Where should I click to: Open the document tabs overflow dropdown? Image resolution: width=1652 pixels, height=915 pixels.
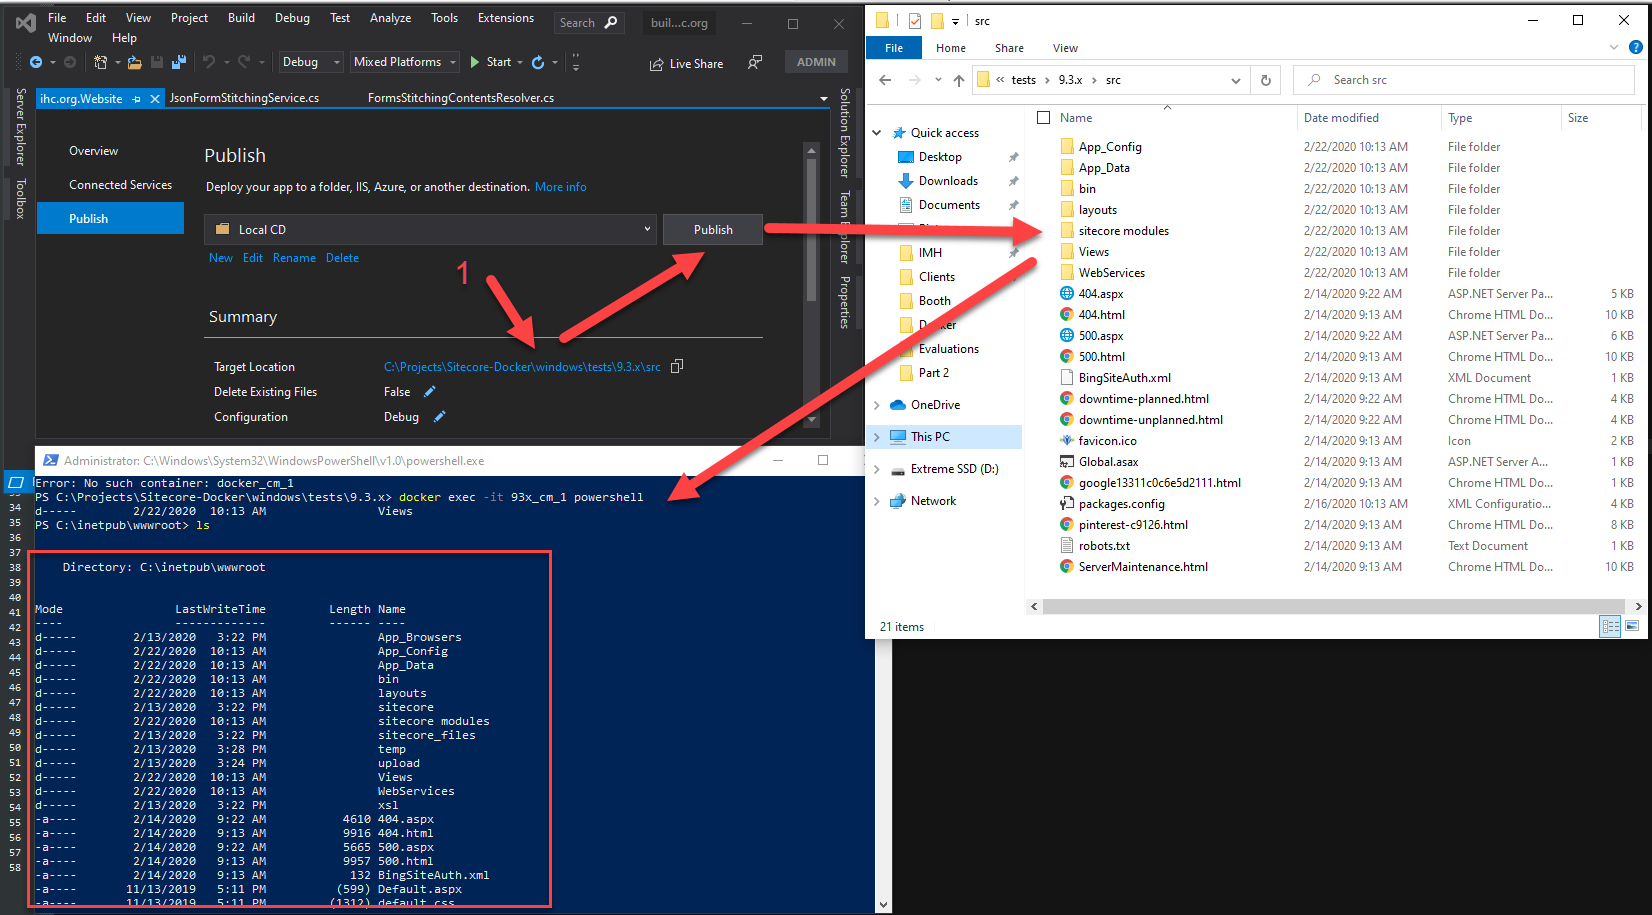pos(824,99)
